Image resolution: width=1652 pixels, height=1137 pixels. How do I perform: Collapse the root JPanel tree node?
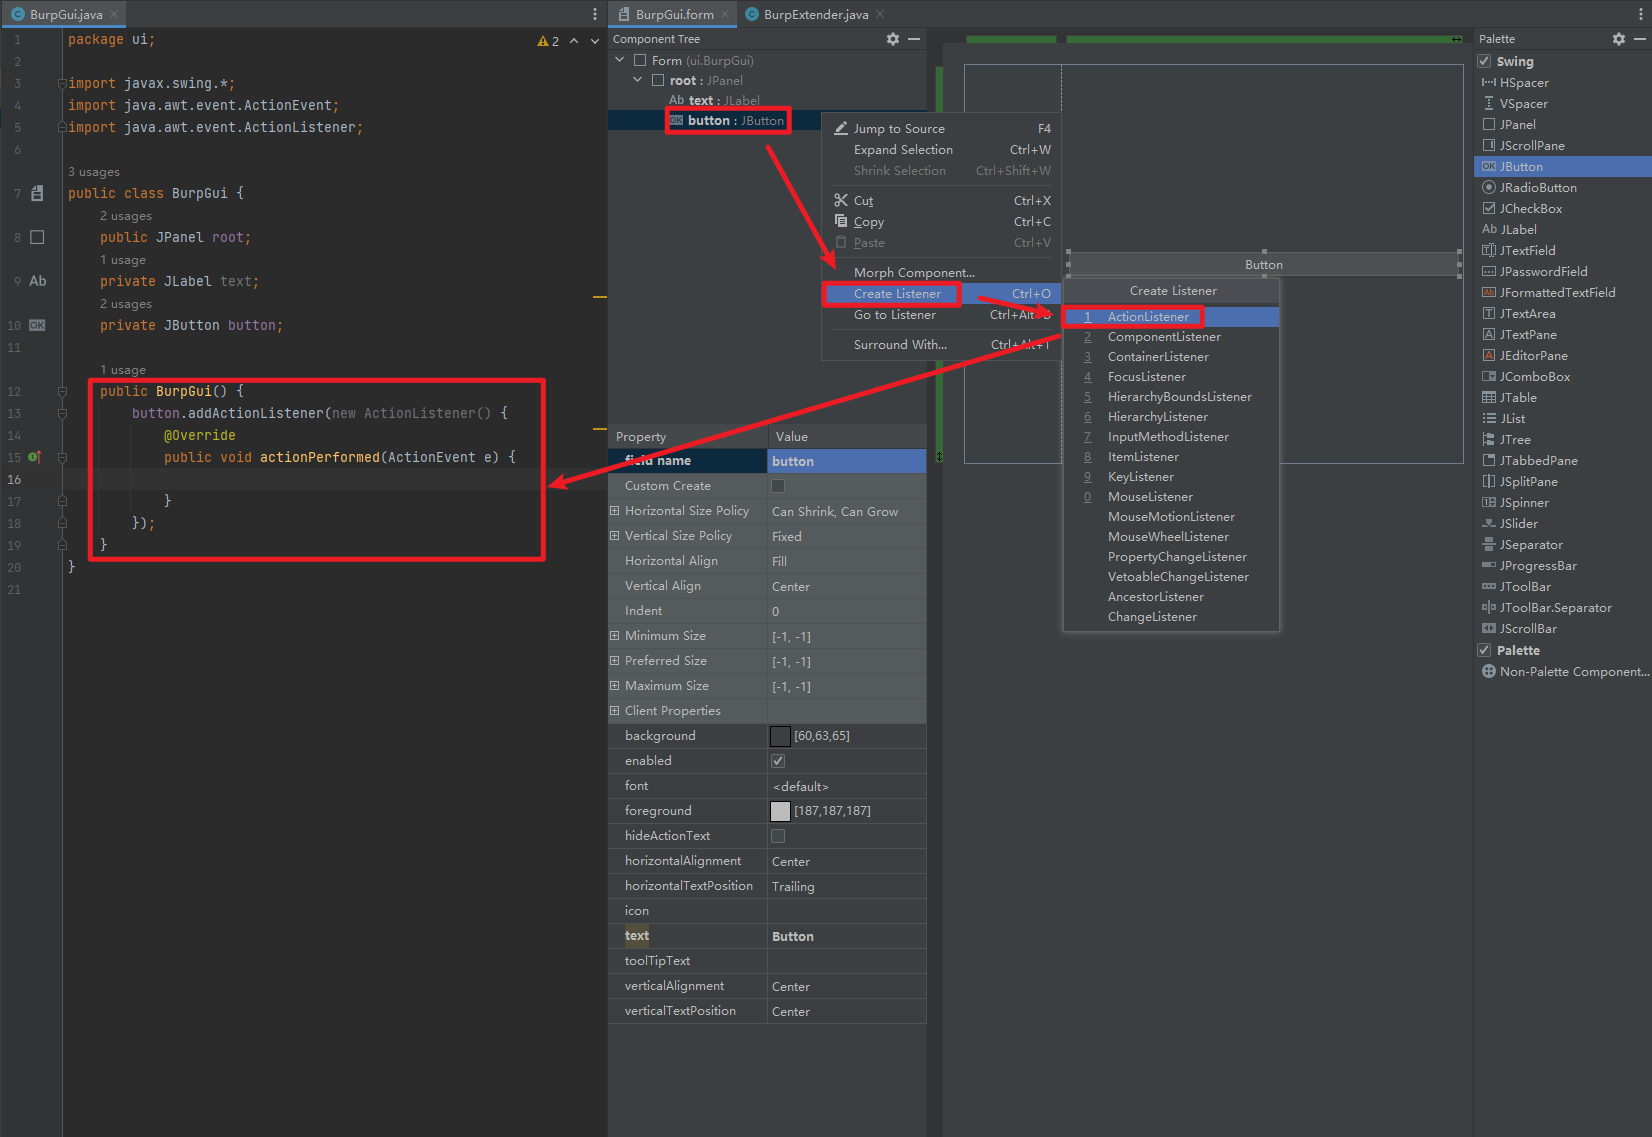pyautogui.click(x=638, y=80)
